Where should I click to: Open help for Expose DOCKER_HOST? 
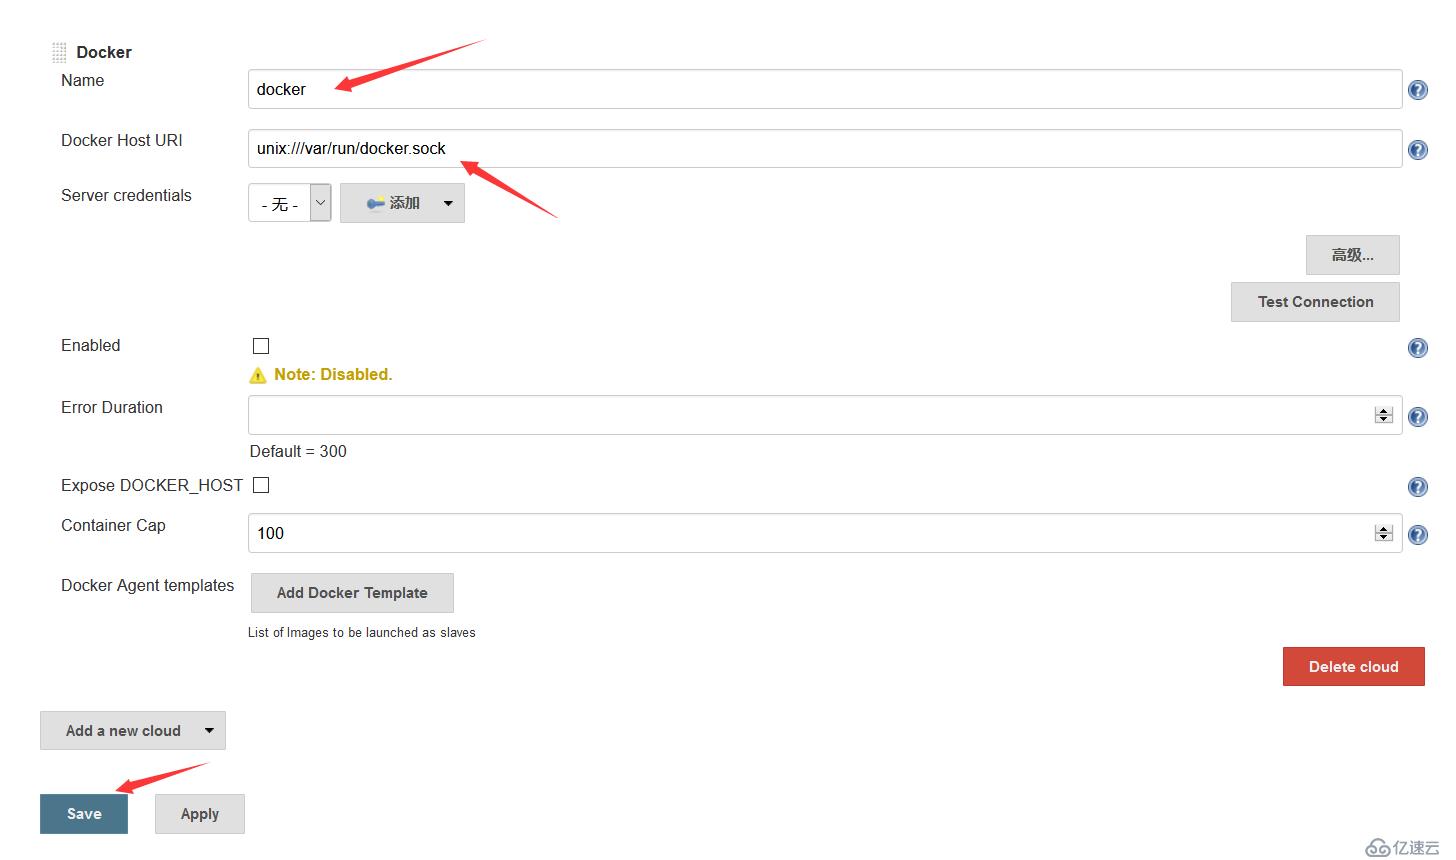pos(1417,487)
